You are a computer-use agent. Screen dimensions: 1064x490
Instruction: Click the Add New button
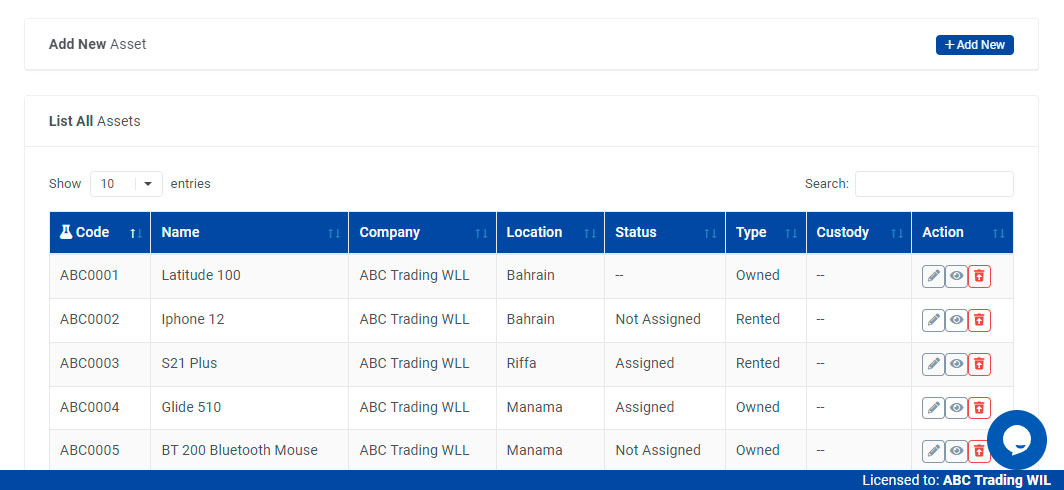click(974, 45)
